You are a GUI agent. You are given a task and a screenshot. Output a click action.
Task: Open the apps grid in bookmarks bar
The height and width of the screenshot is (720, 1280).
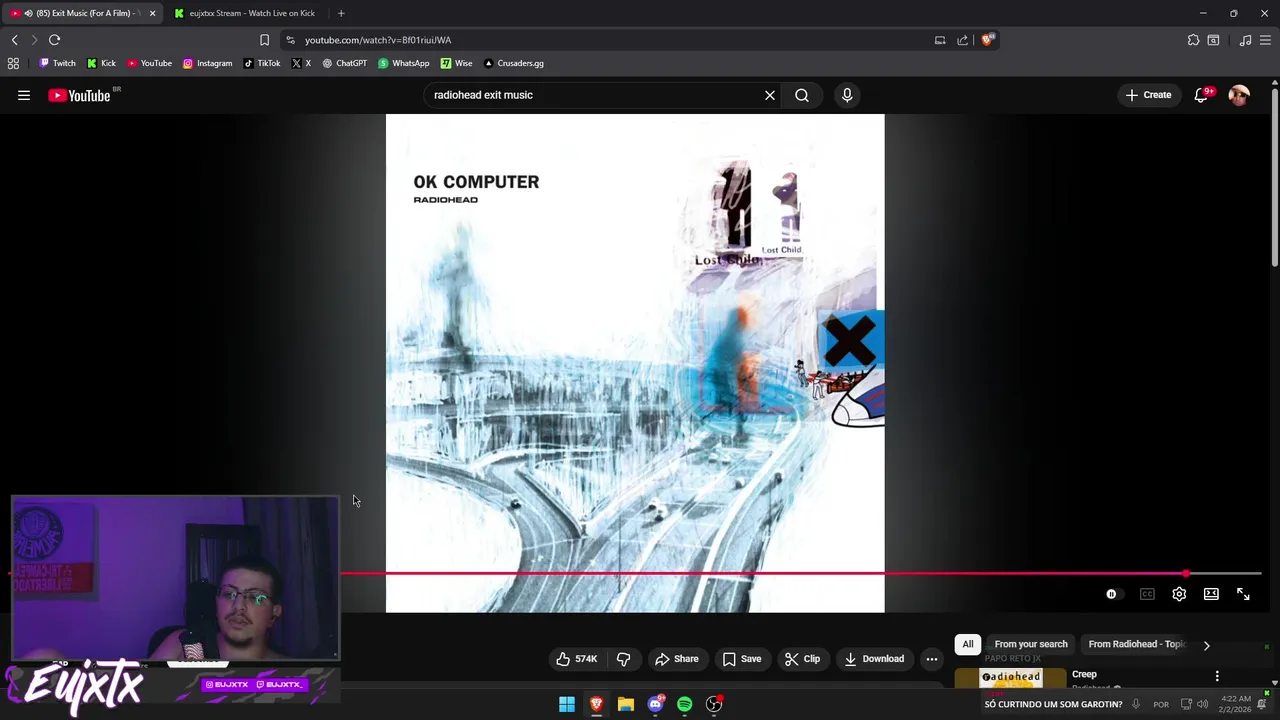point(13,63)
